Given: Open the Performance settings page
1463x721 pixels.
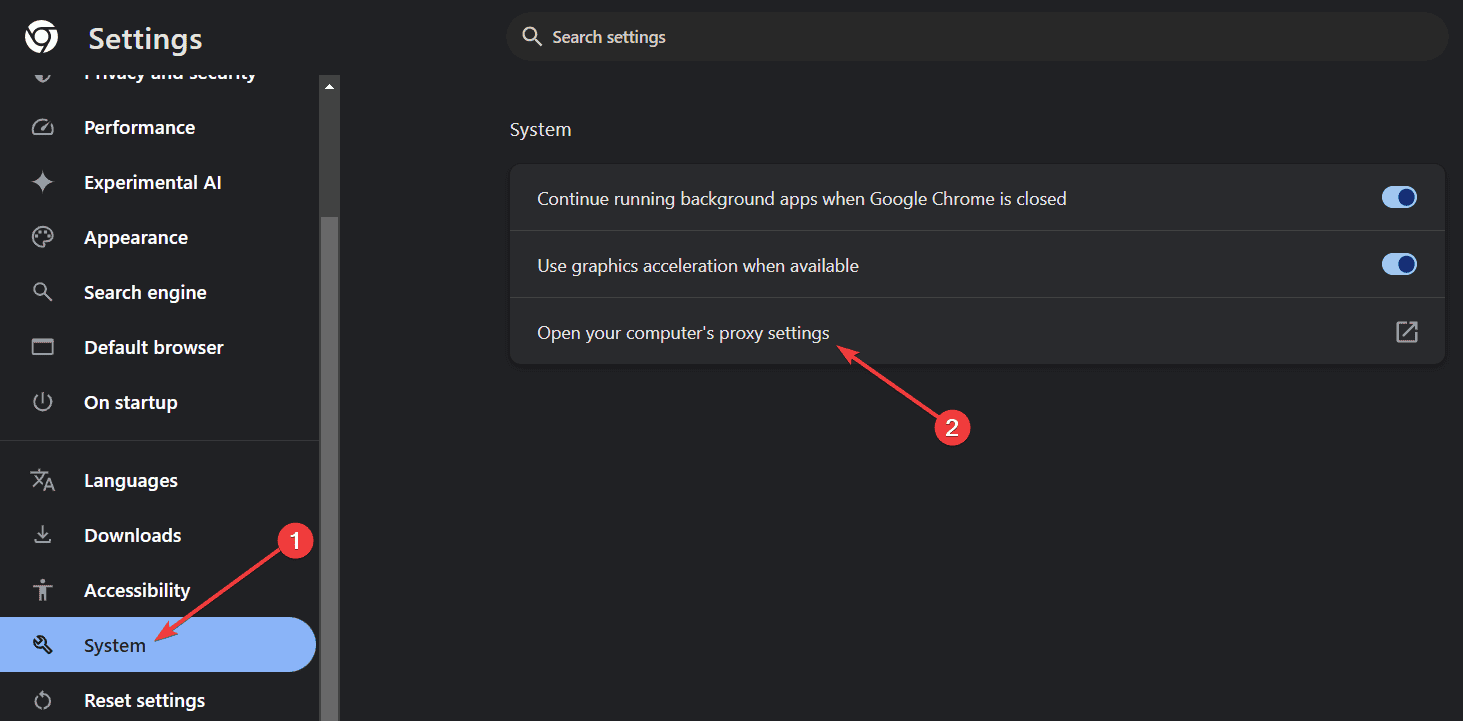Looking at the screenshot, I should tap(139, 128).
